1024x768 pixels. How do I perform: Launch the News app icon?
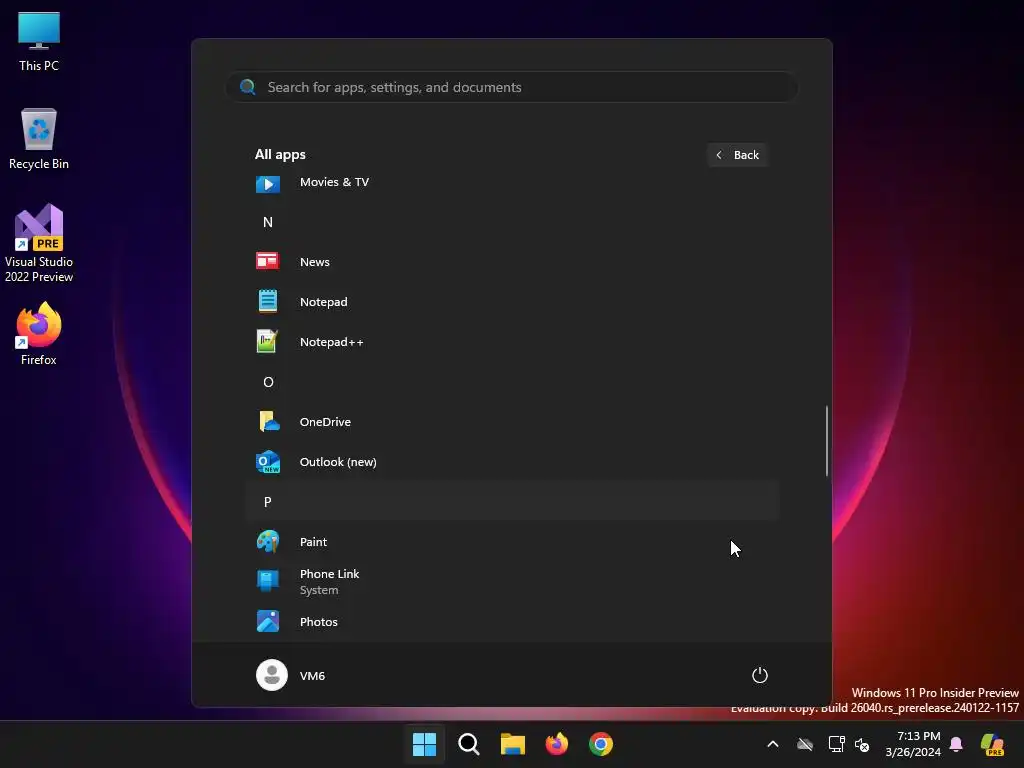pyautogui.click(x=268, y=261)
